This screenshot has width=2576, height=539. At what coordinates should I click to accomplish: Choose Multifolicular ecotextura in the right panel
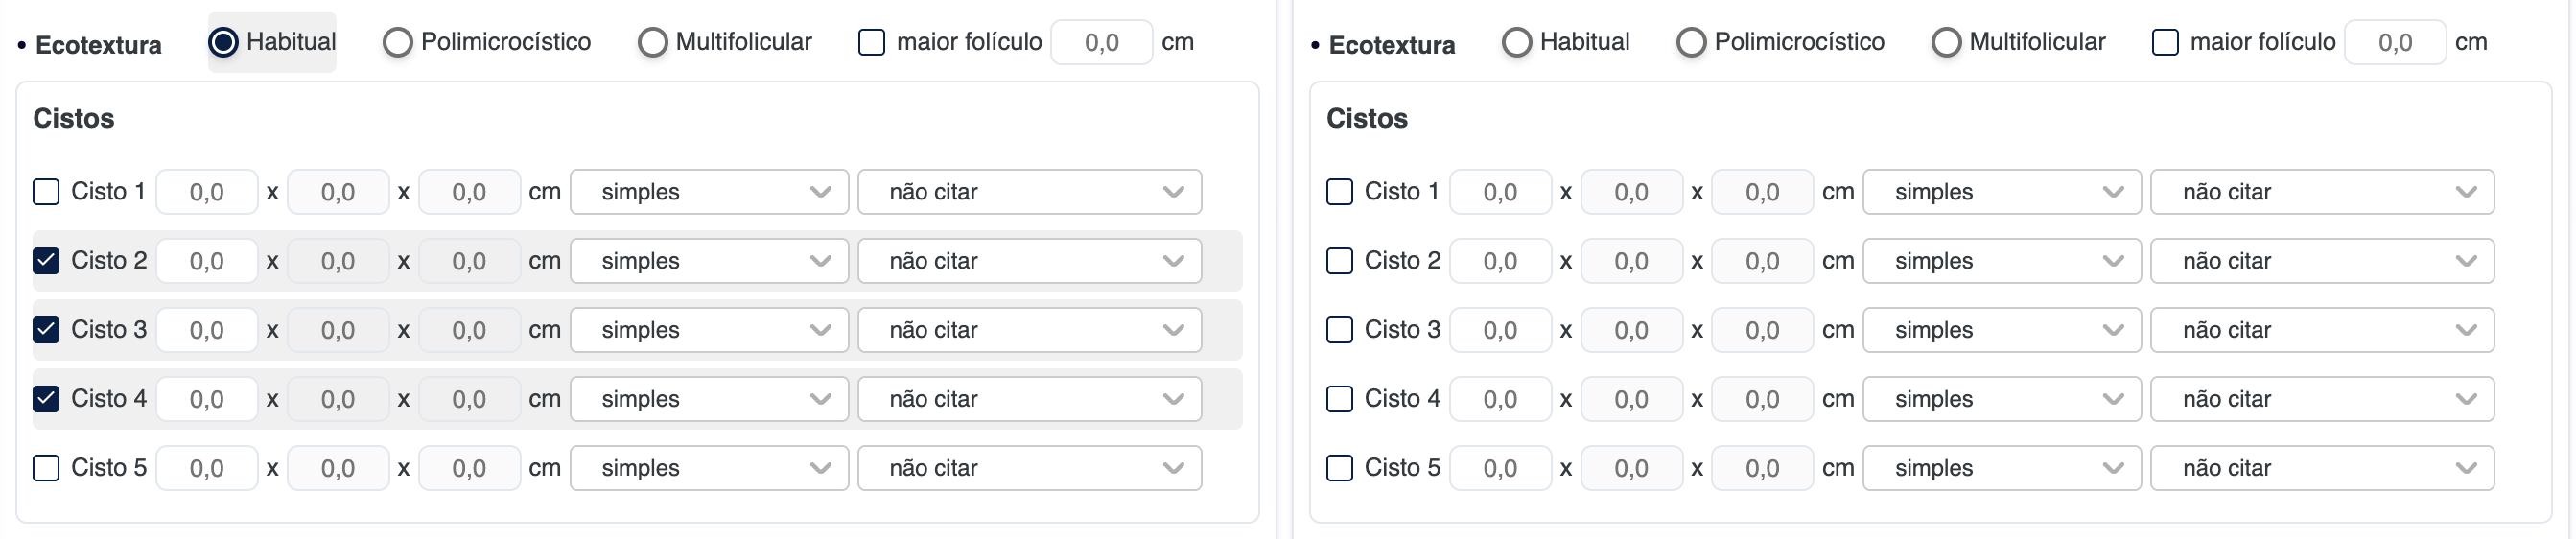click(1945, 42)
